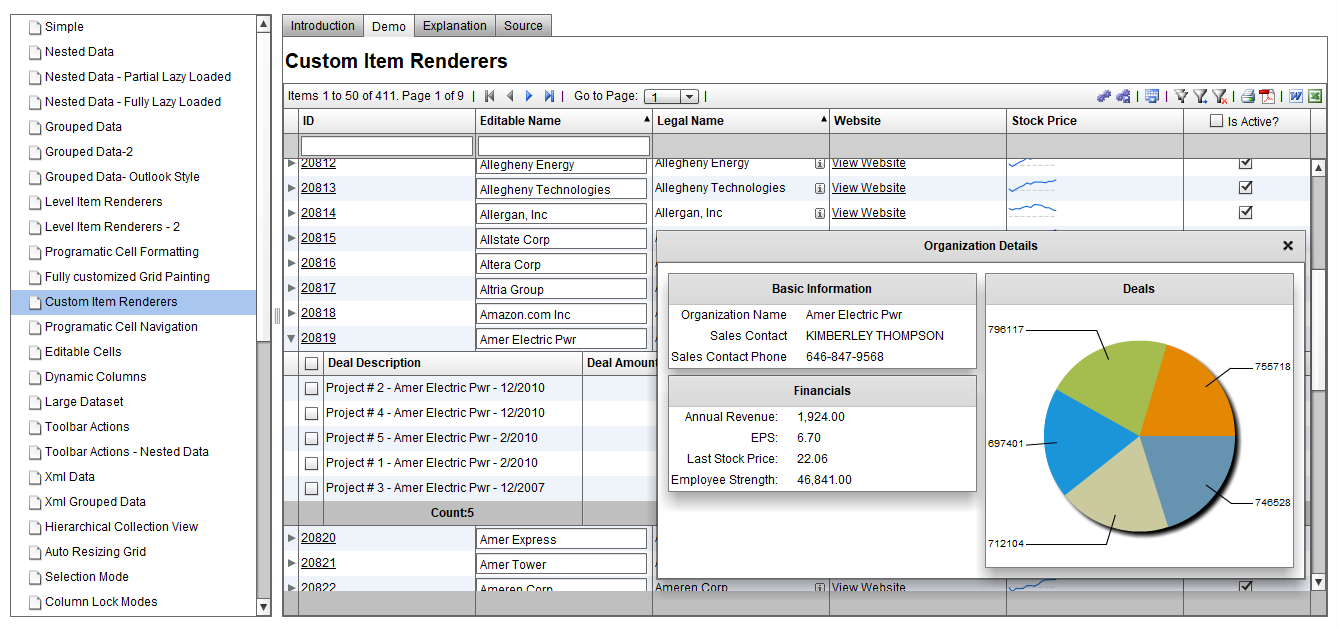This screenshot has height=628, width=1338.
Task: Check Project # 1 - Amer Electric Pwr deal
Action: point(312,463)
